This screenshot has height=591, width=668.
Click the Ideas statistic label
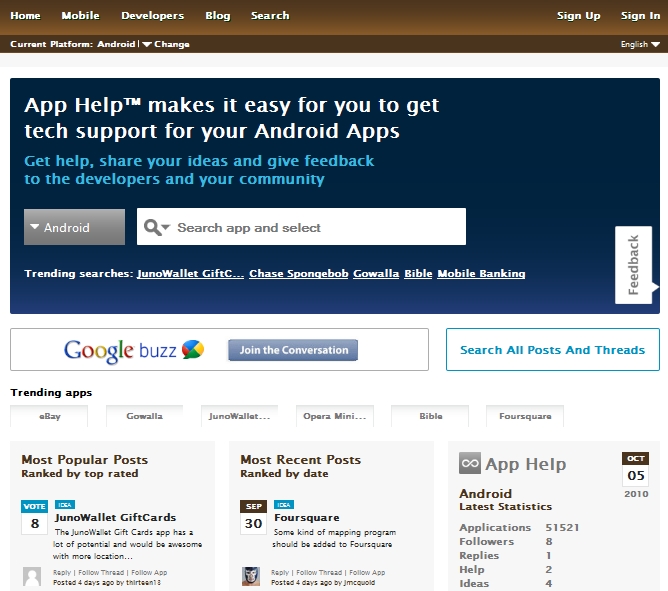[474, 584]
